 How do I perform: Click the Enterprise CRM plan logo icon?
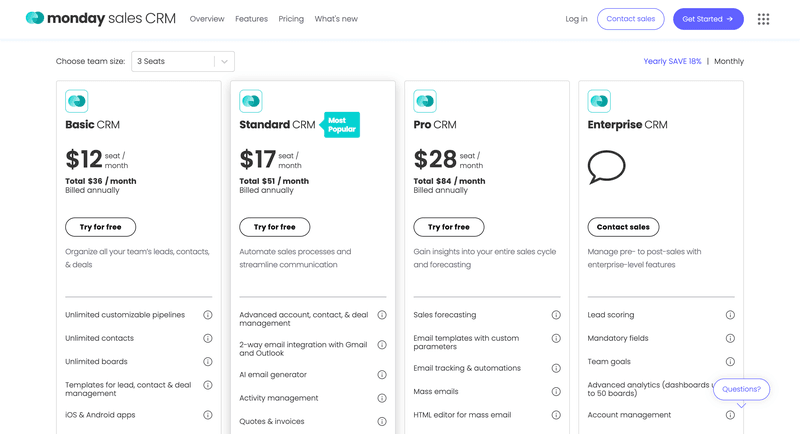[x=599, y=101]
